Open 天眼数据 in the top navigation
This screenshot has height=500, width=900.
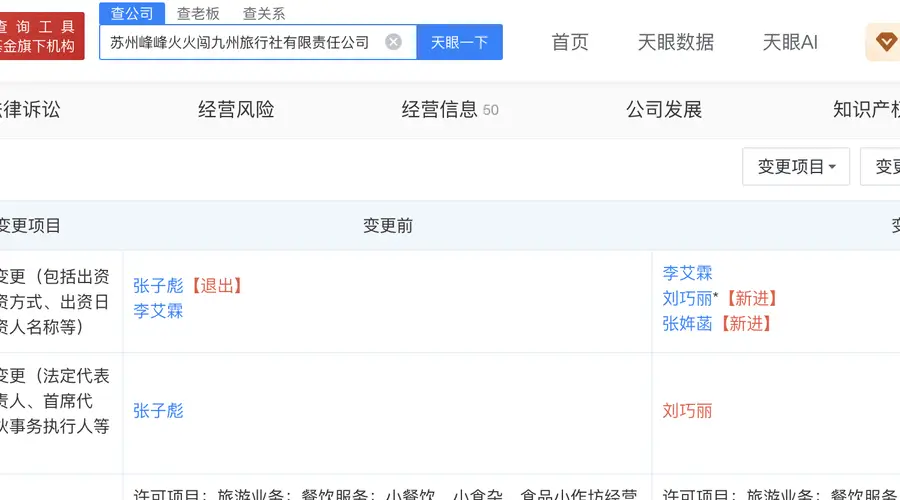pyautogui.click(x=676, y=42)
